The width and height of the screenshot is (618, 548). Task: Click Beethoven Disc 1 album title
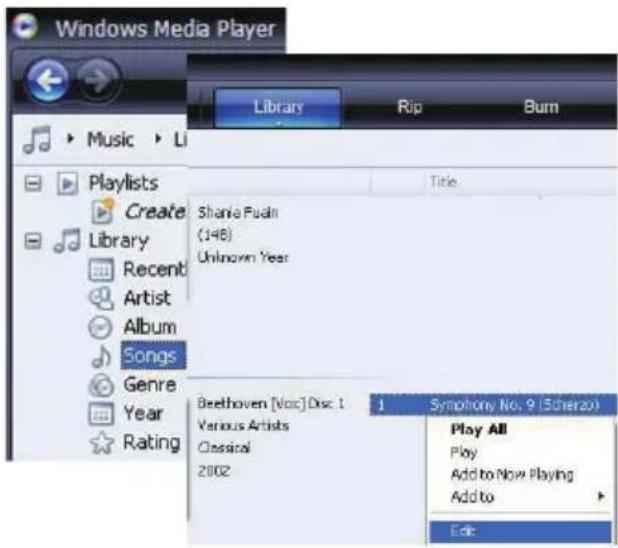pyautogui.click(x=271, y=403)
